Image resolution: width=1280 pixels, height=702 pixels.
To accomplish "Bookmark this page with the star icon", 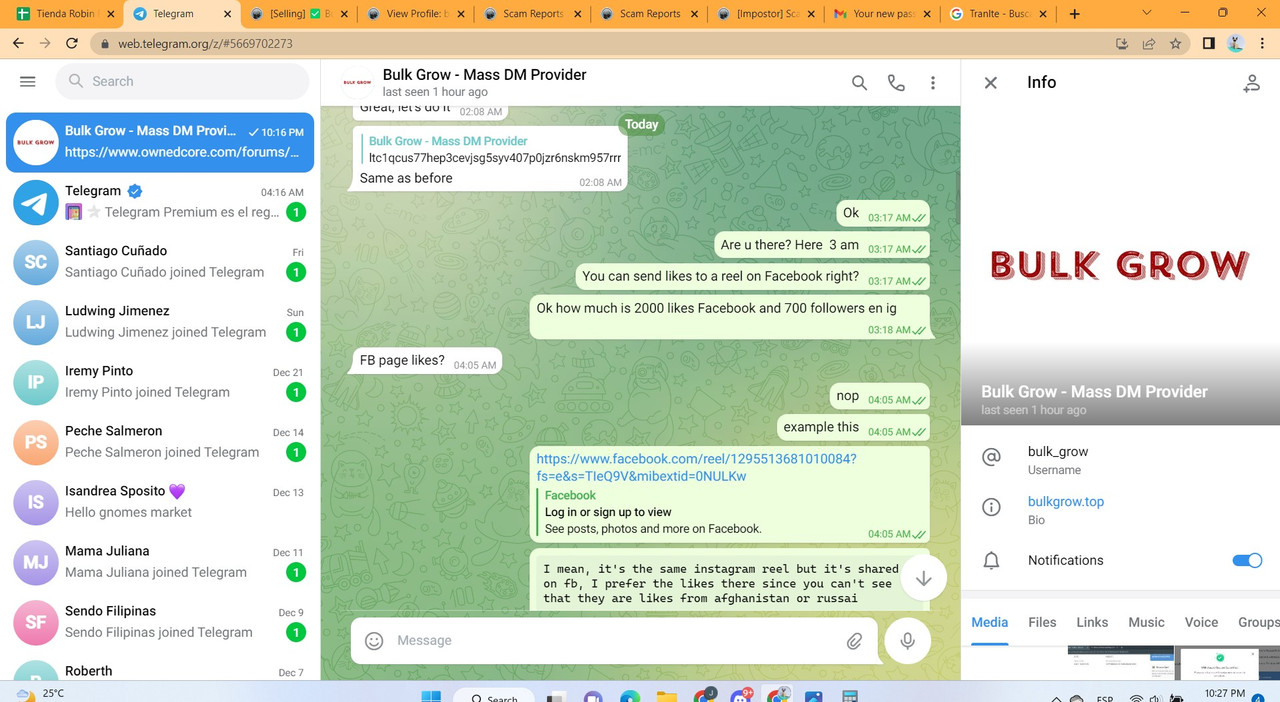I will click(x=1176, y=44).
